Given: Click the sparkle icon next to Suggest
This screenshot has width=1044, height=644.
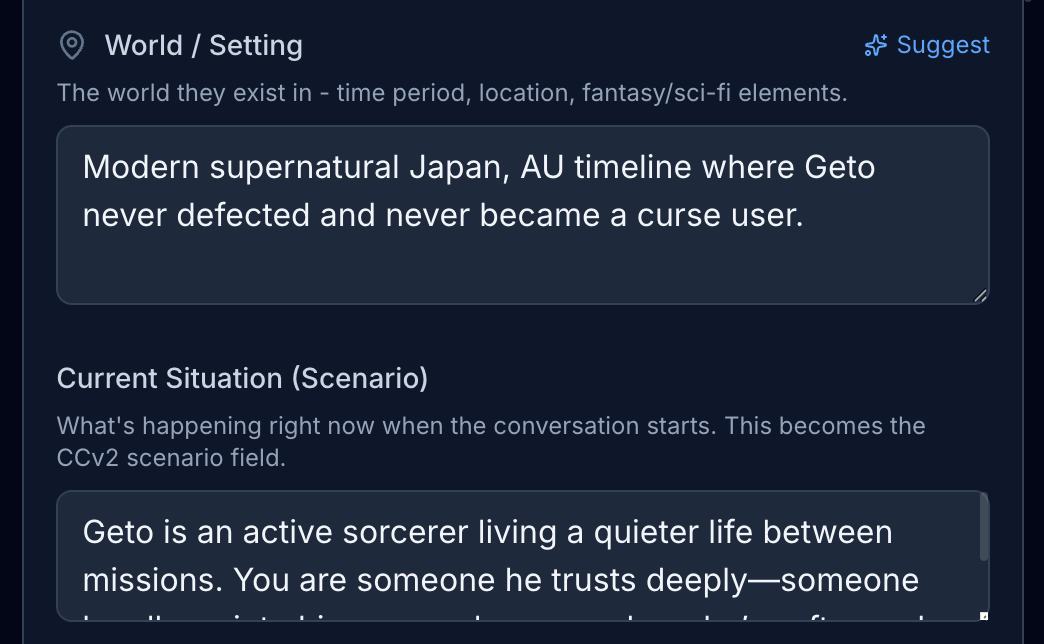Looking at the screenshot, I should point(876,46).
